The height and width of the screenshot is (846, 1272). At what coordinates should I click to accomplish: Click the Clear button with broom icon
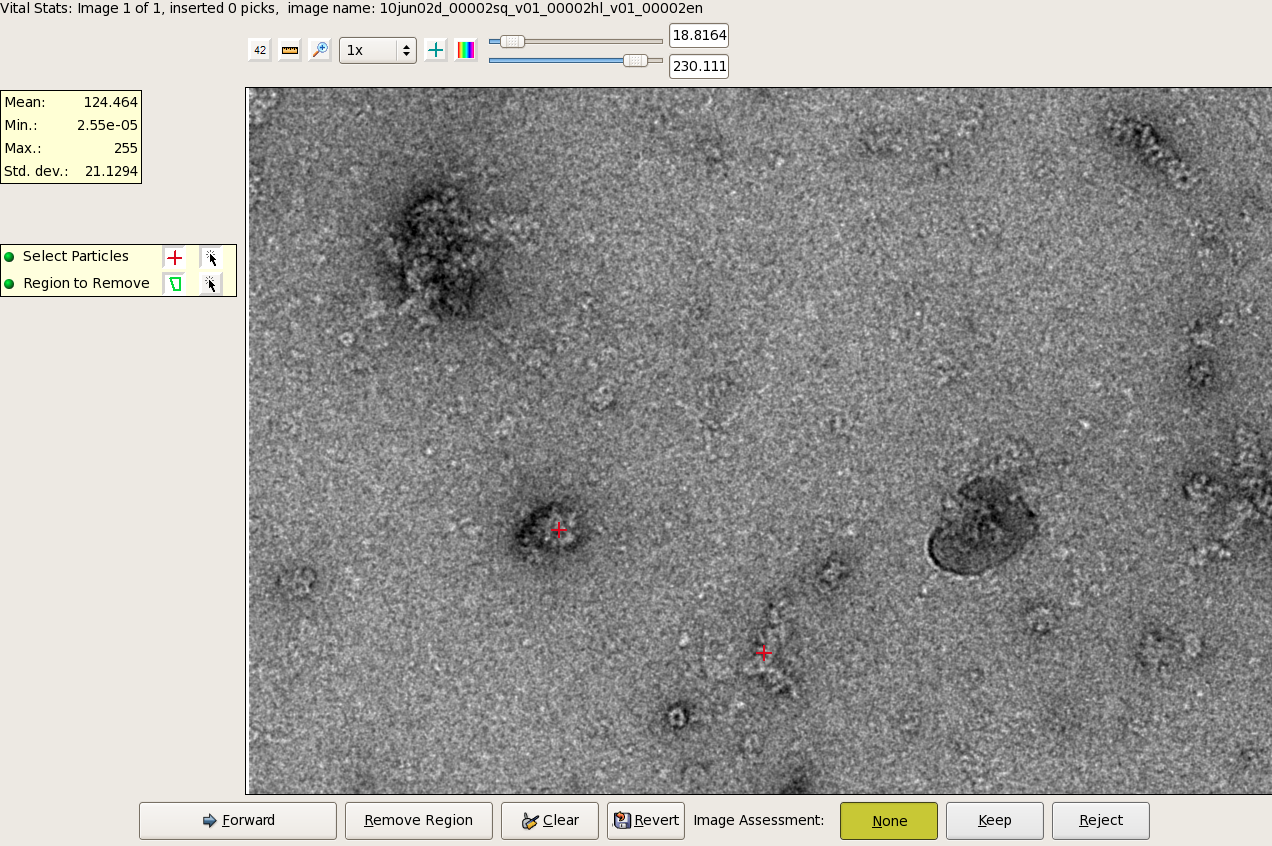click(x=549, y=821)
